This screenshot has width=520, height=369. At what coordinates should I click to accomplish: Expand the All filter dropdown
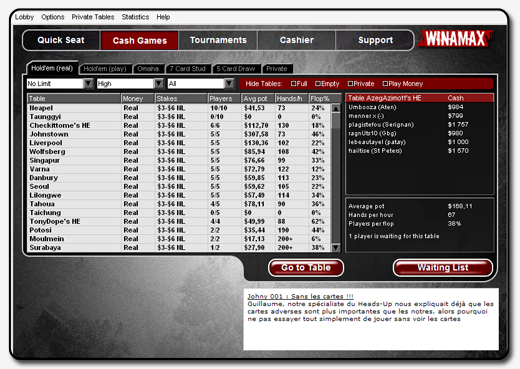coord(229,83)
